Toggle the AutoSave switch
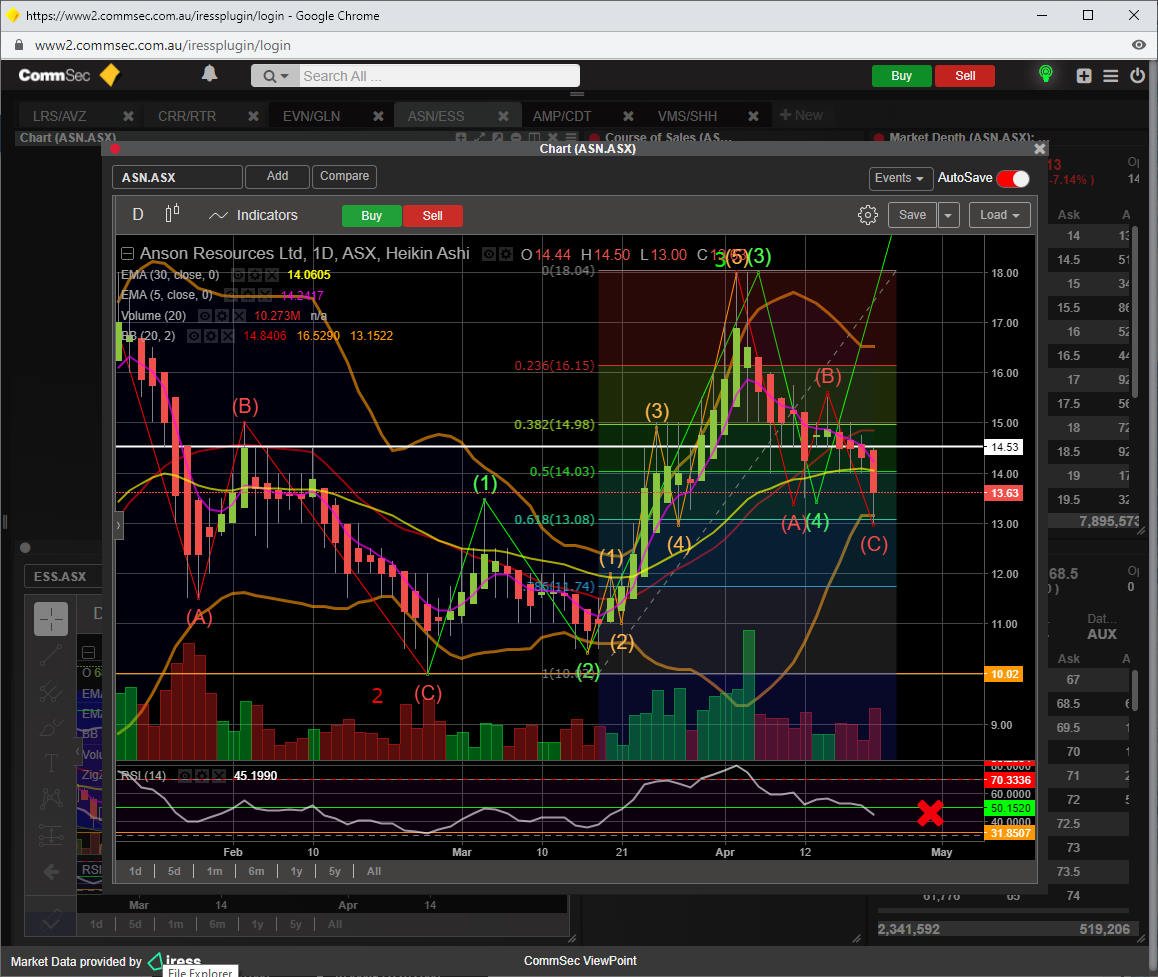This screenshot has width=1158, height=977. 1013,178
